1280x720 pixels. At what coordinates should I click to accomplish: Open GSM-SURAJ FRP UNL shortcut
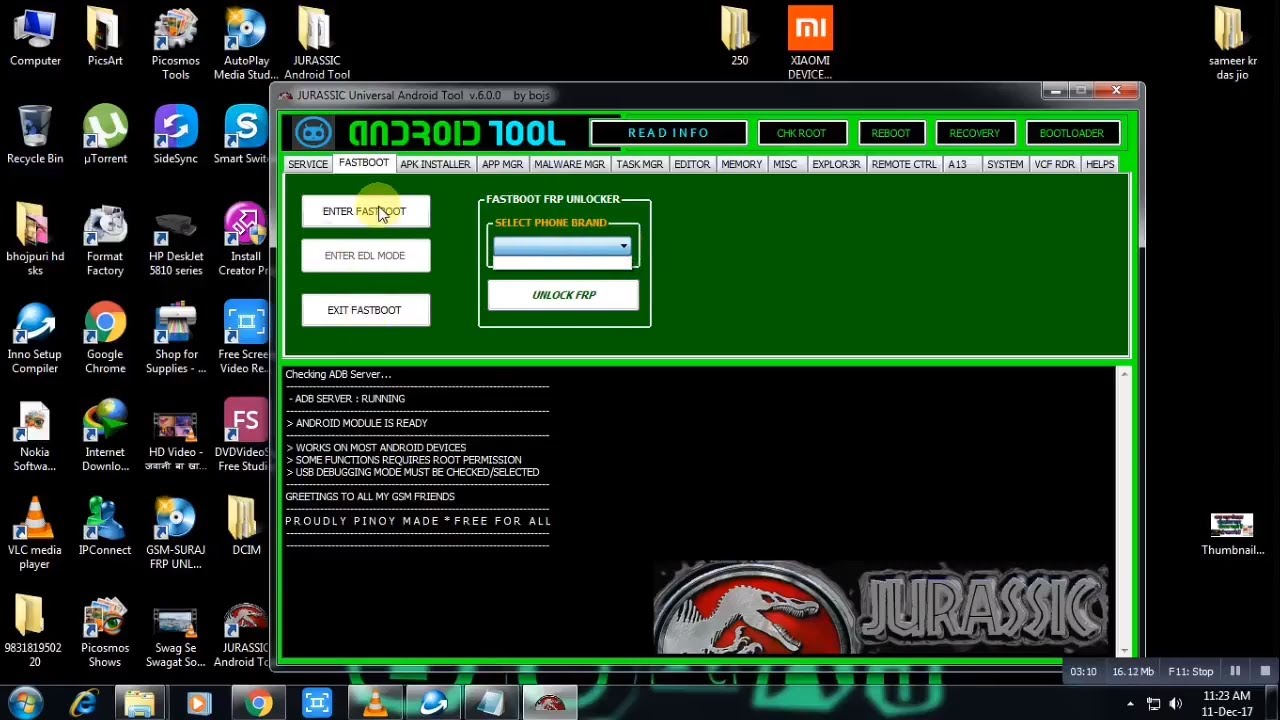point(175,534)
